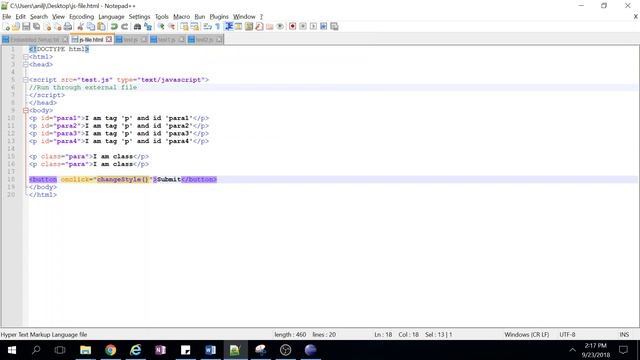Copy selection using the Copy toolbar icon
640x360 pixels.
(x=91, y=27)
